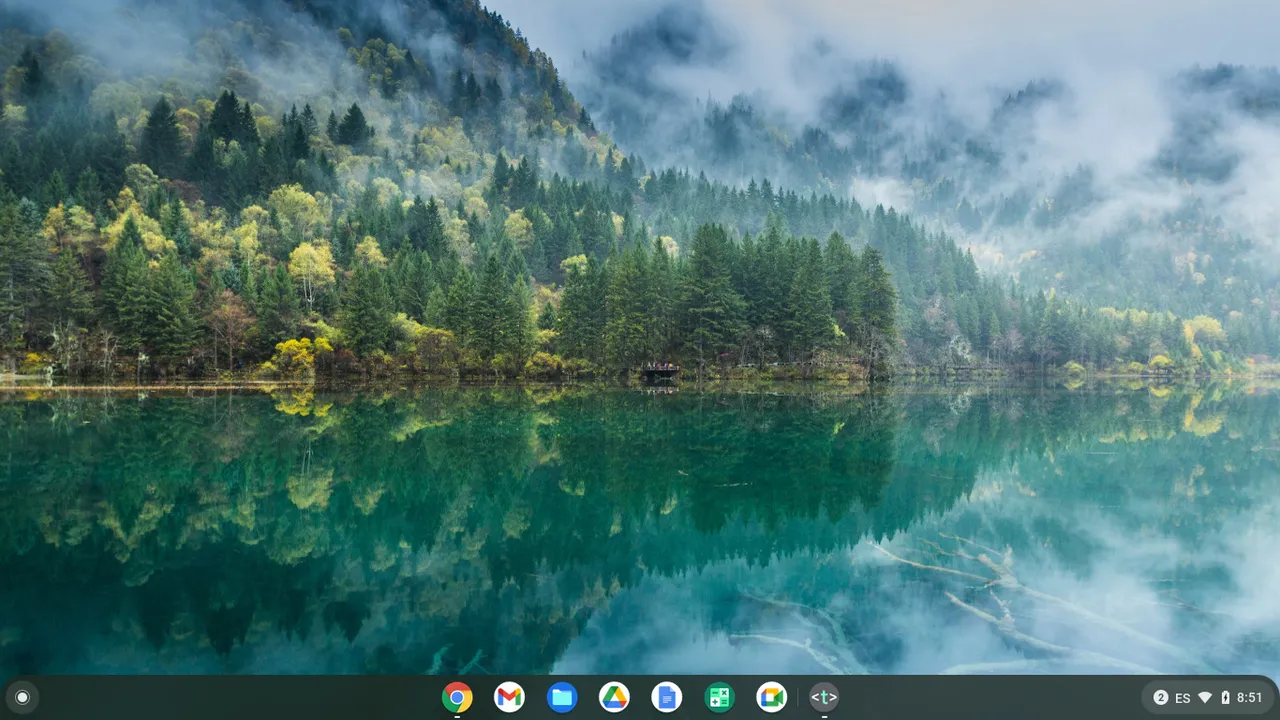Launch Google Chrome from the shelf
Image resolution: width=1280 pixels, height=720 pixels.
point(457,697)
